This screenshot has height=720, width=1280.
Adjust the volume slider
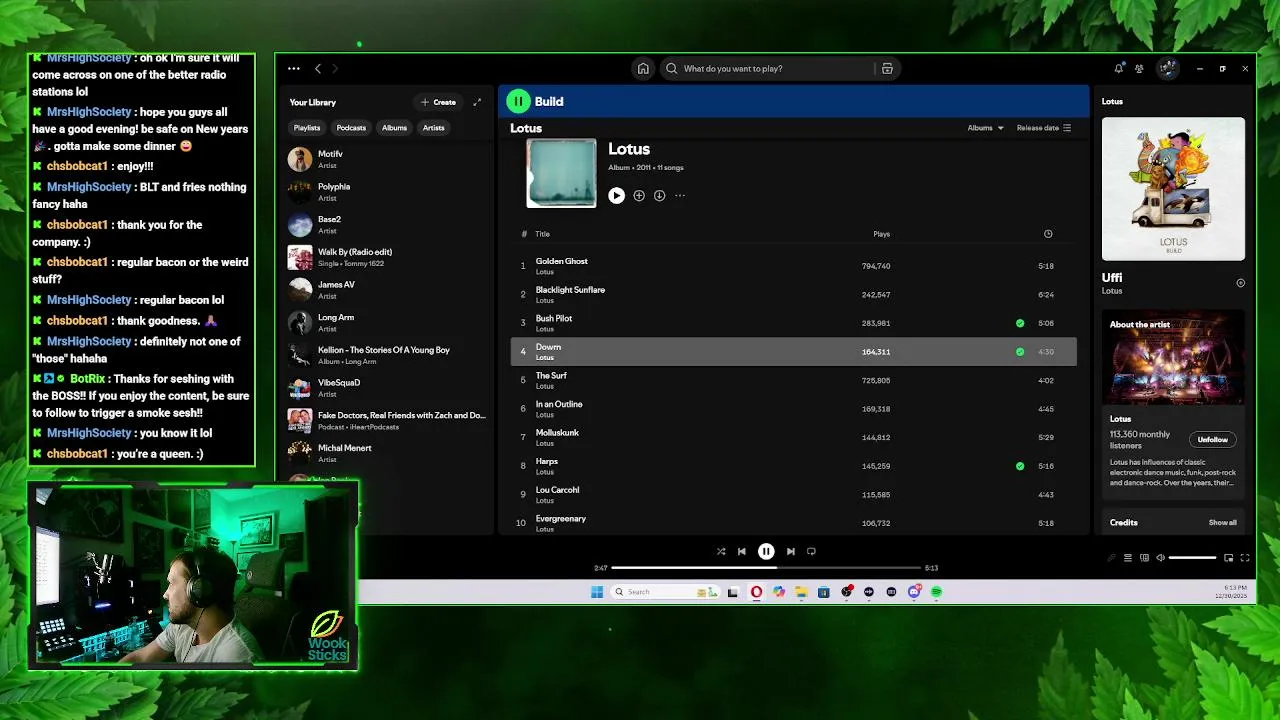(x=1192, y=558)
